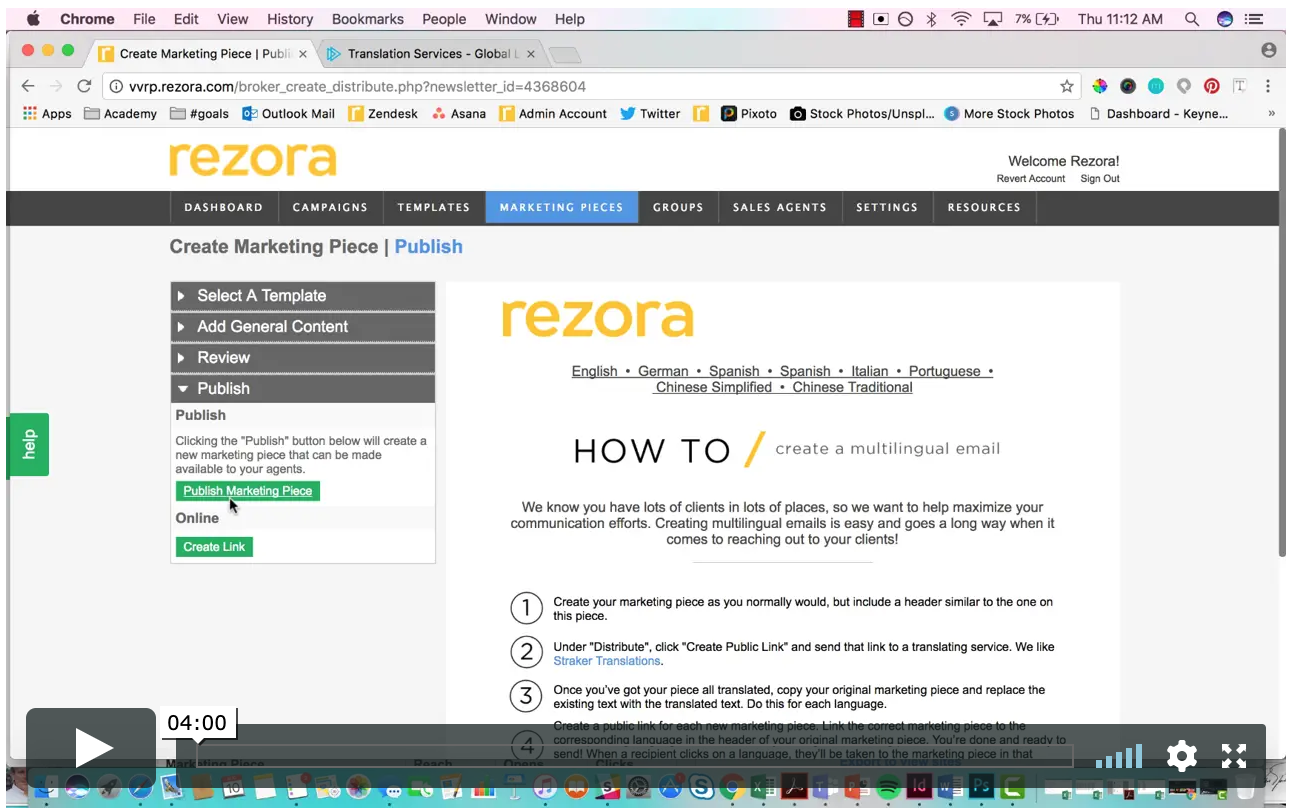Open the Sales Agents nav tab
Image resolution: width=1292 pixels, height=812 pixels.
[x=780, y=207]
